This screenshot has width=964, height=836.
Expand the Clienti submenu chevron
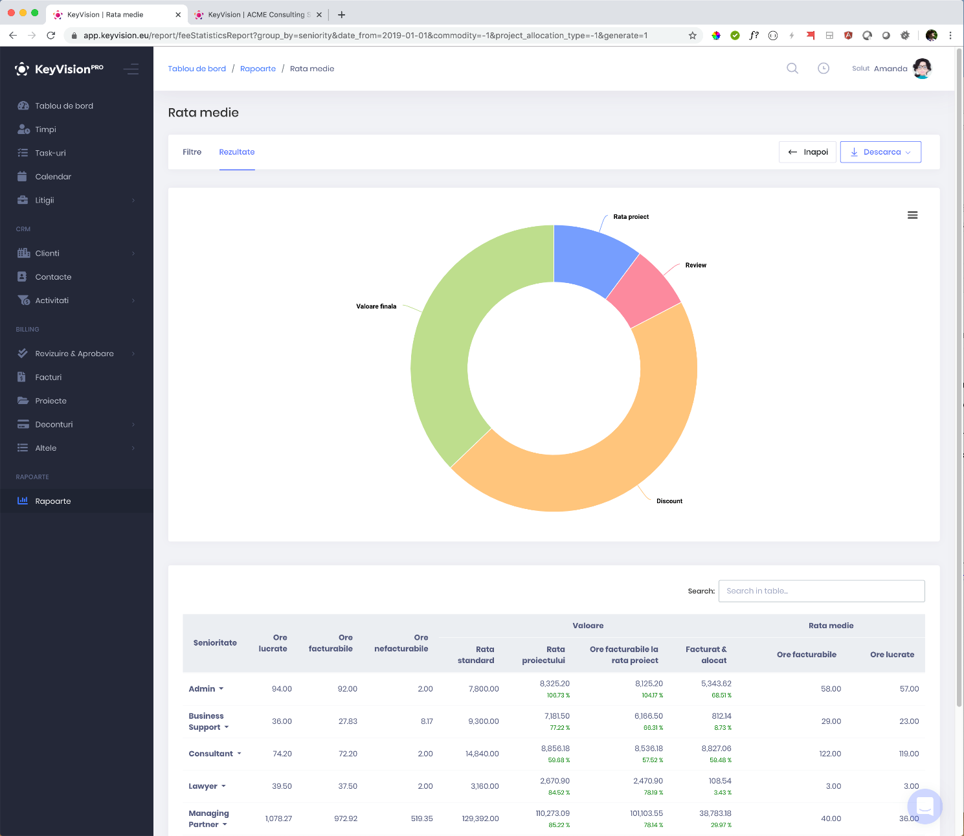133,253
